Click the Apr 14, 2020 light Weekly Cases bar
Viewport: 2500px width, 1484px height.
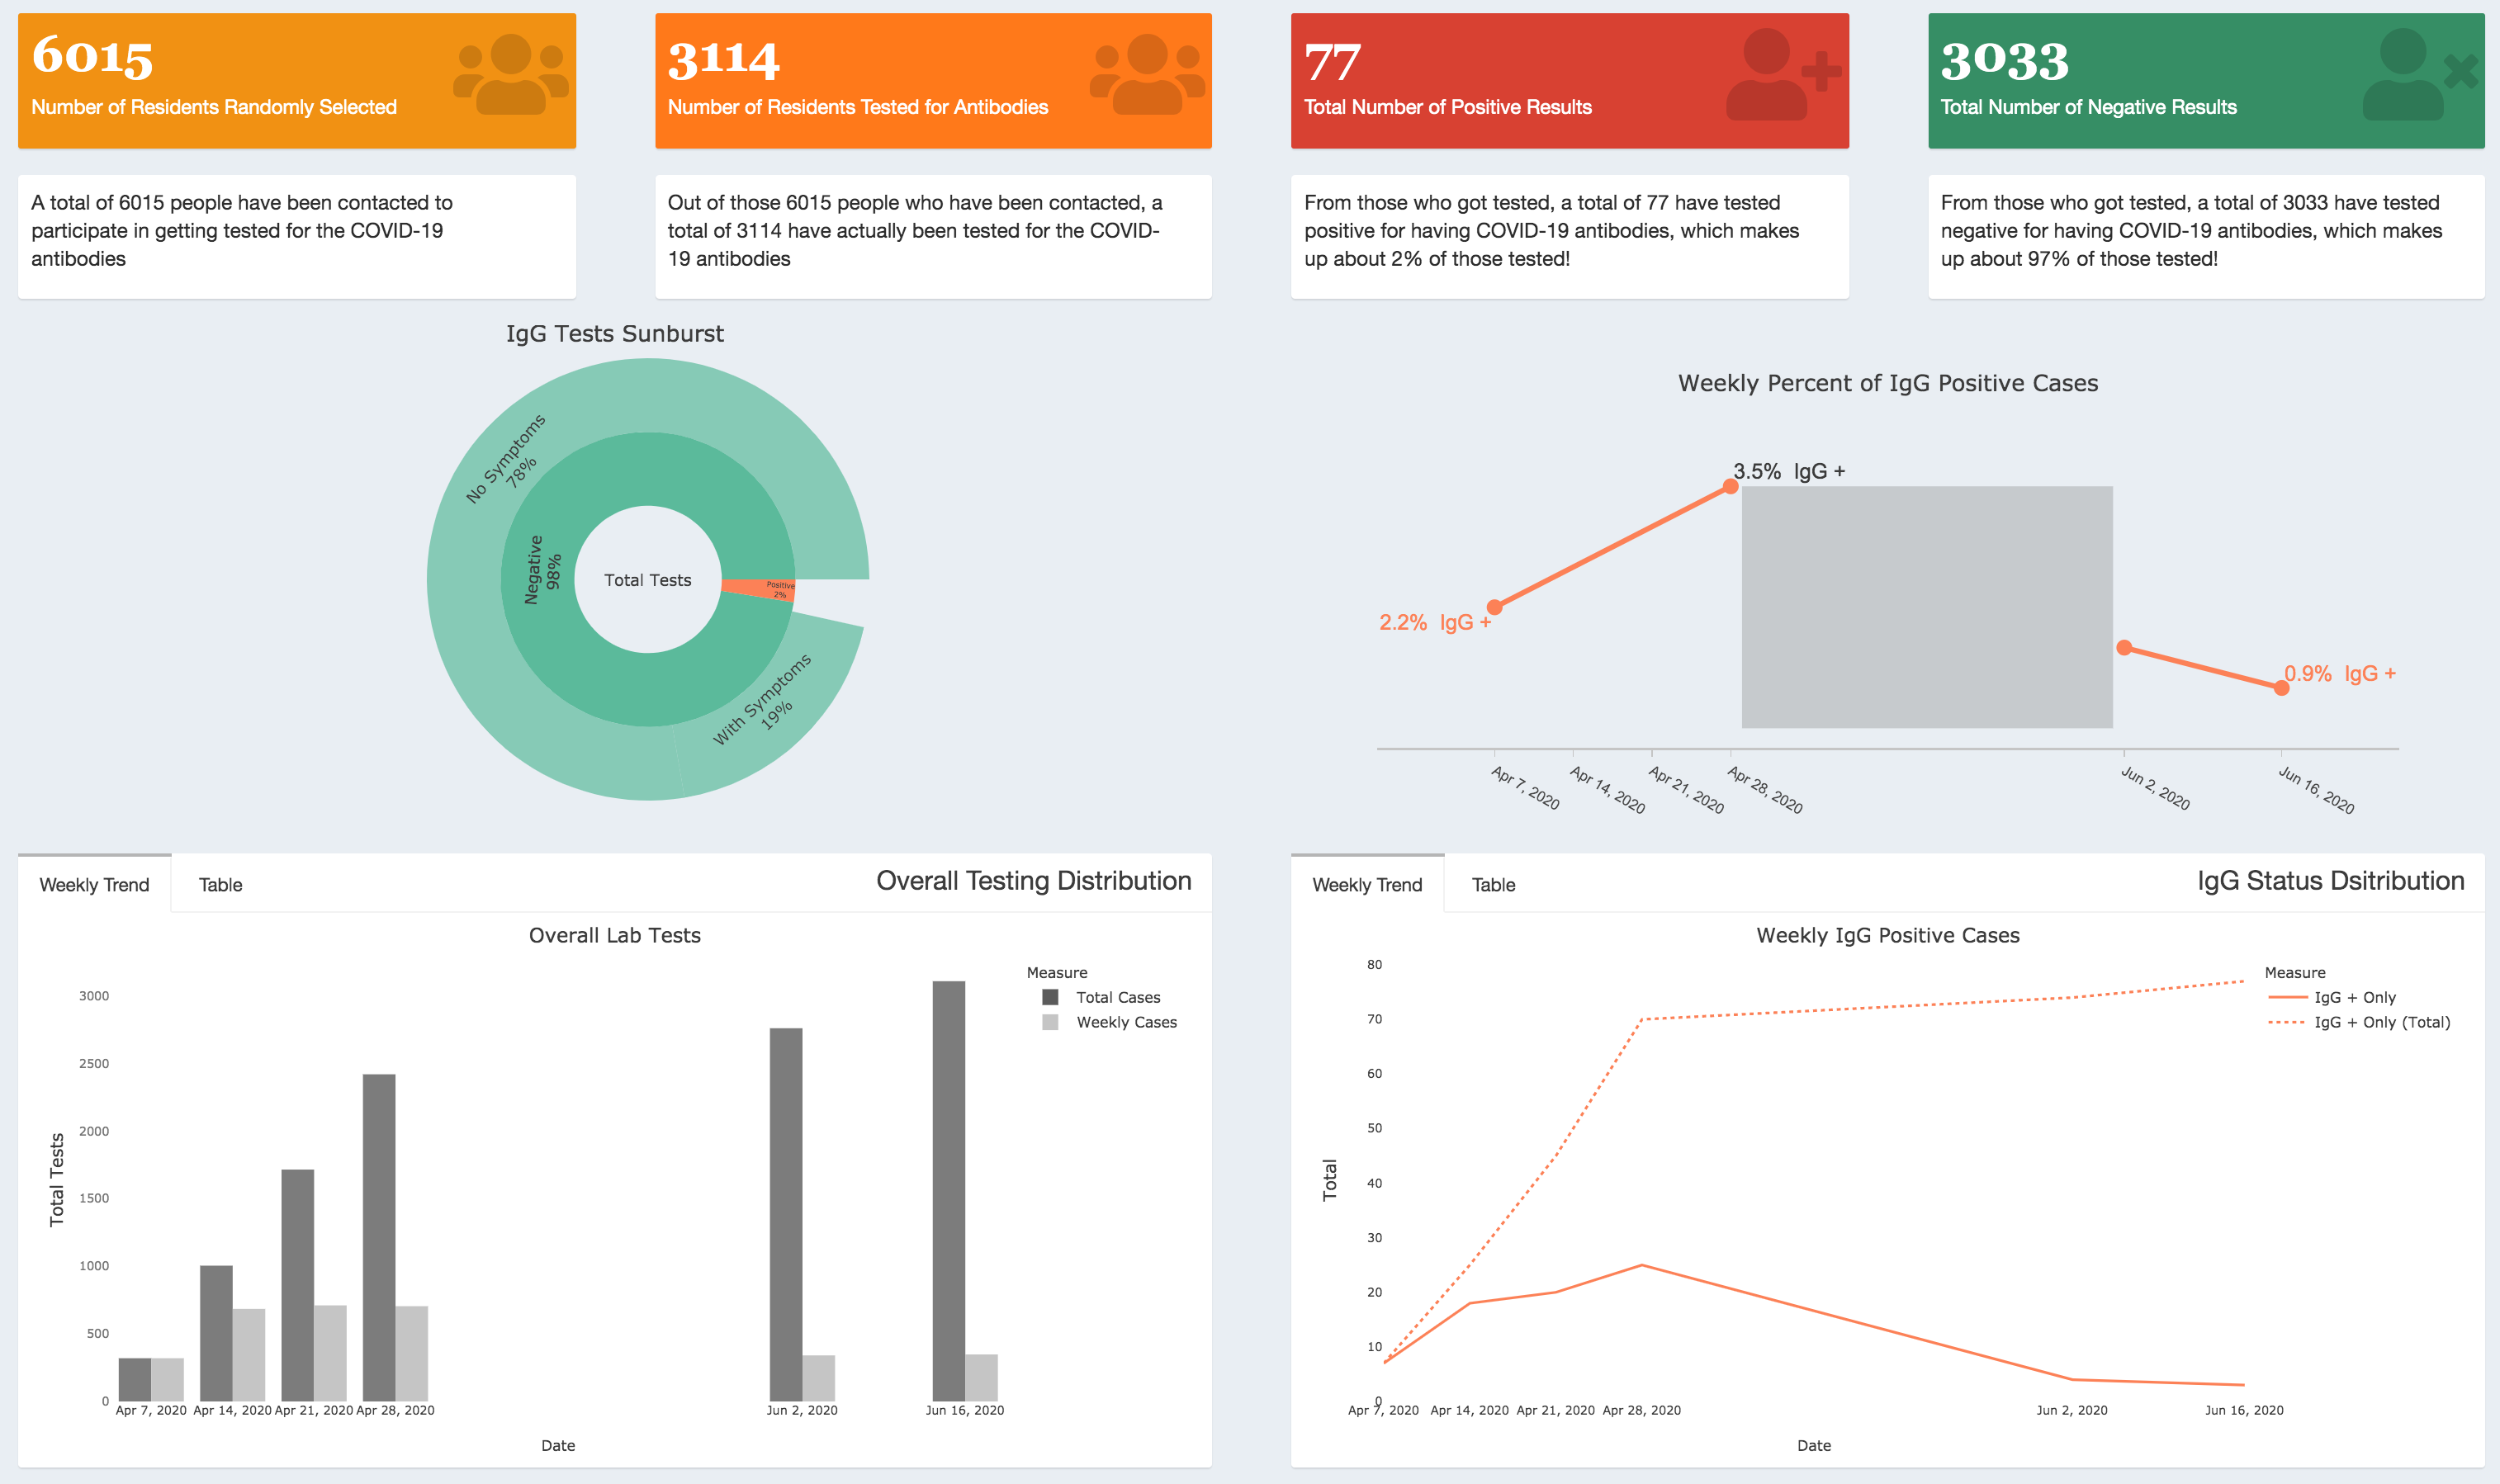pos(249,1355)
